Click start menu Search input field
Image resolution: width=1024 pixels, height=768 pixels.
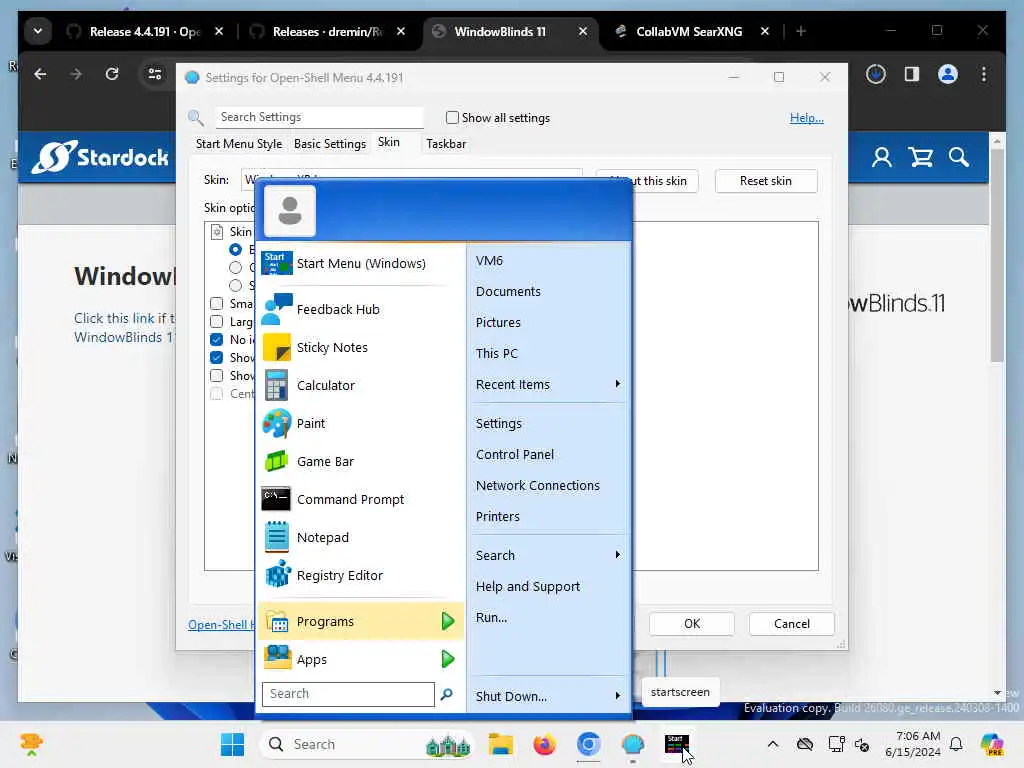coord(348,694)
